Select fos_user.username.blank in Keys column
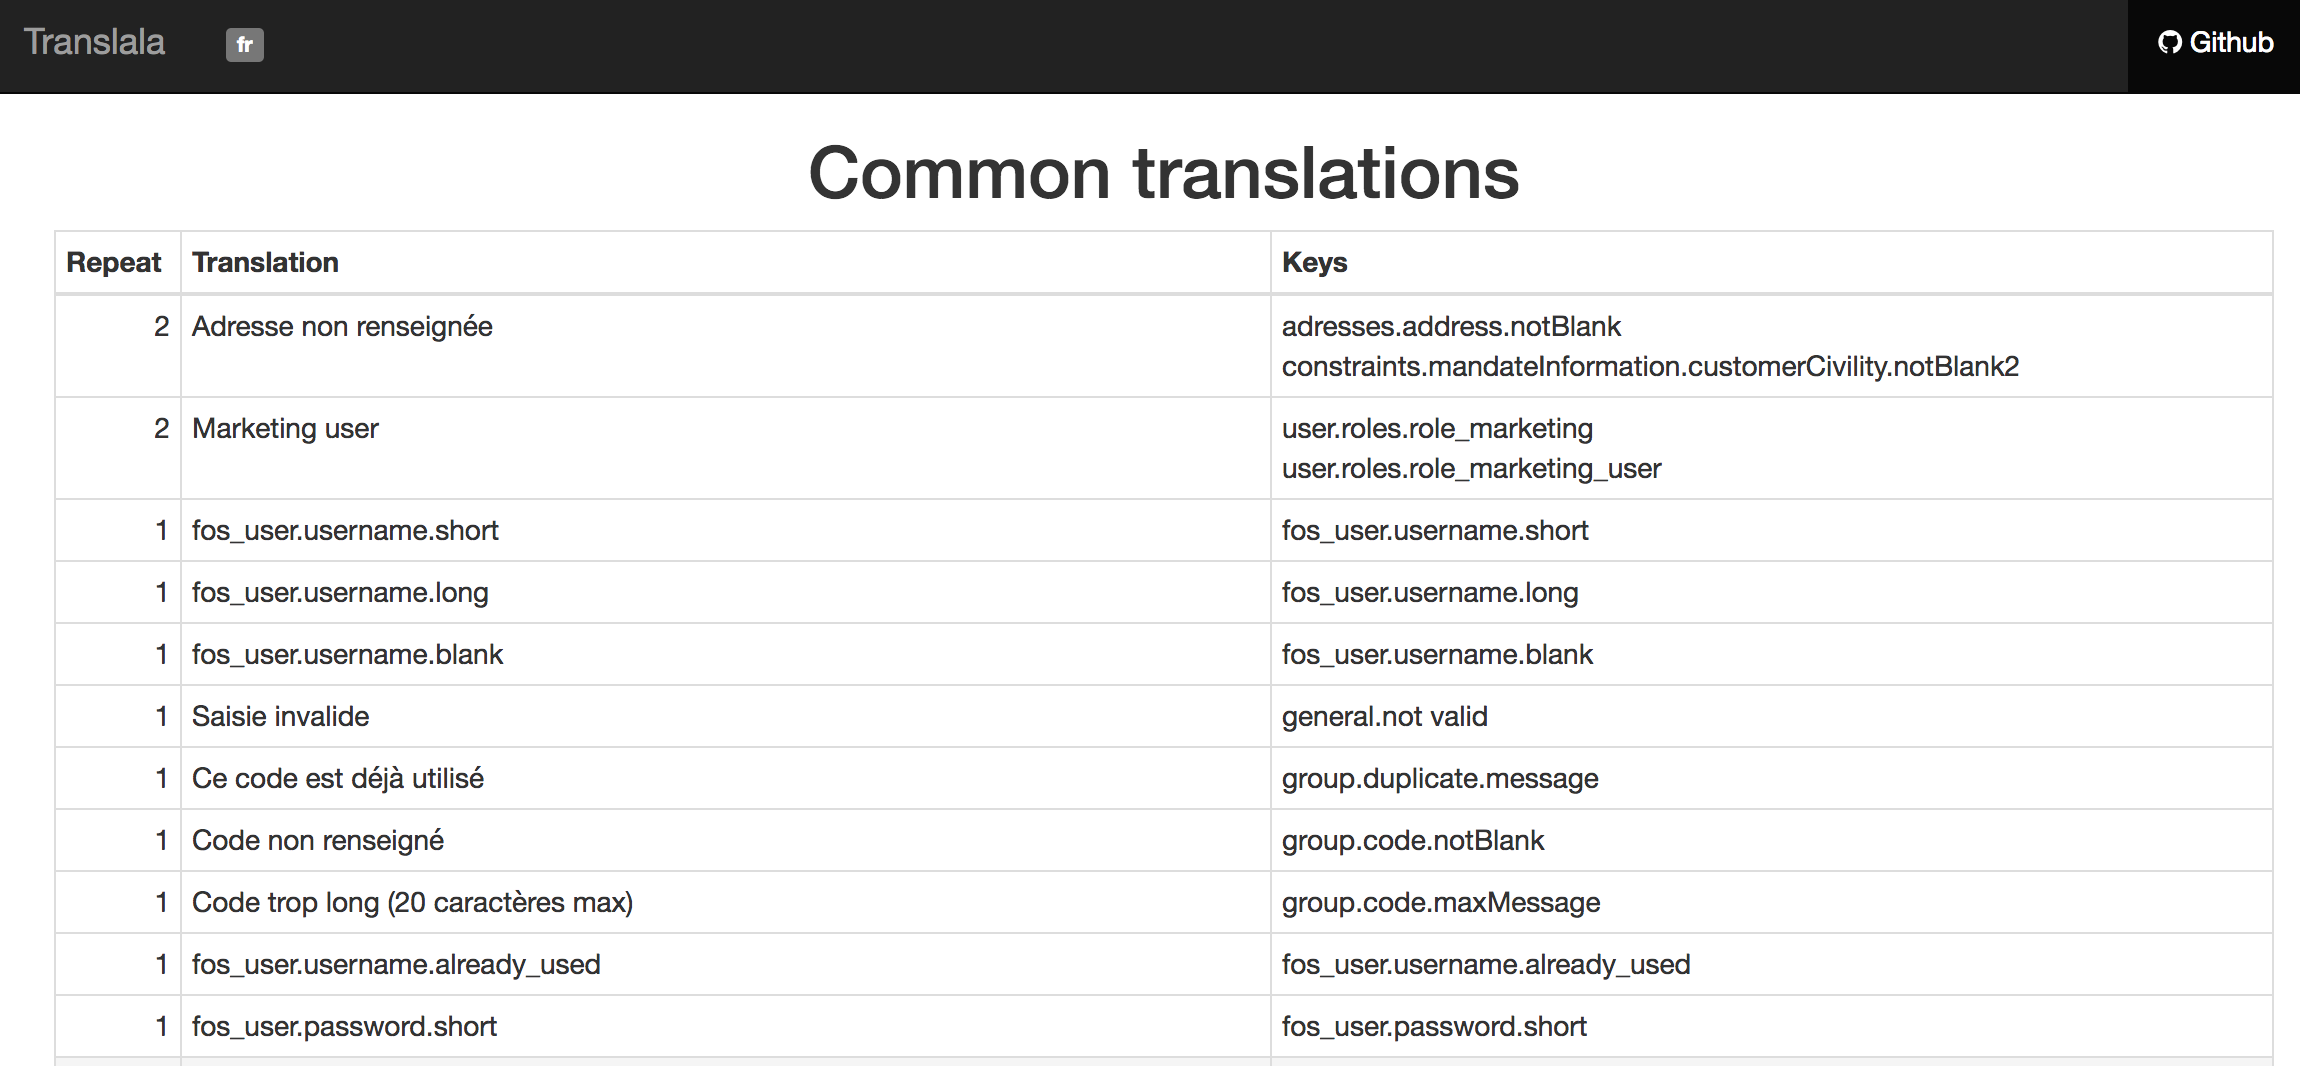The width and height of the screenshot is (2300, 1066). pyautogui.click(x=1437, y=655)
